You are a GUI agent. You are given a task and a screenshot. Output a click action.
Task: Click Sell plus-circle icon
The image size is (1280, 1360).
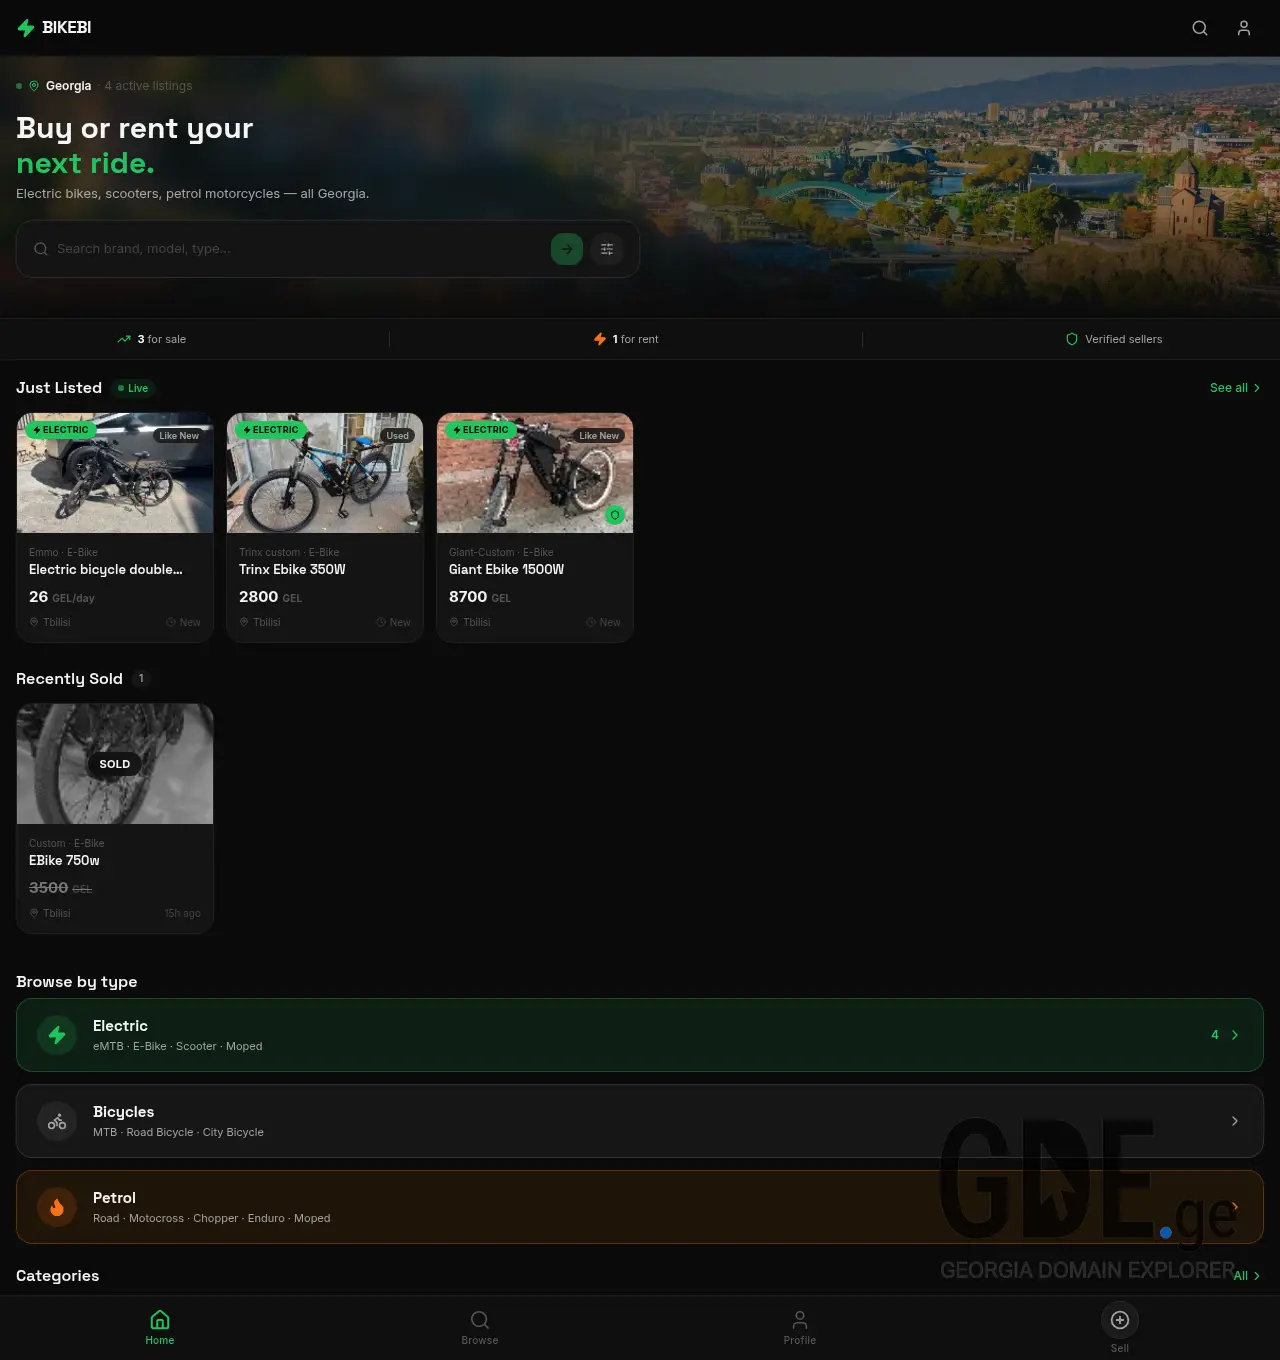pos(1120,1320)
